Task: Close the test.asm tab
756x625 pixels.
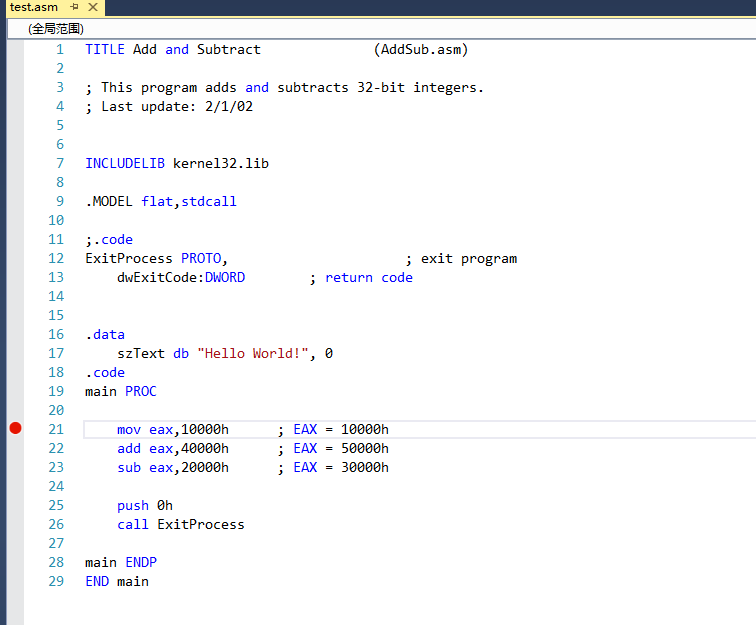Action: click(93, 7)
